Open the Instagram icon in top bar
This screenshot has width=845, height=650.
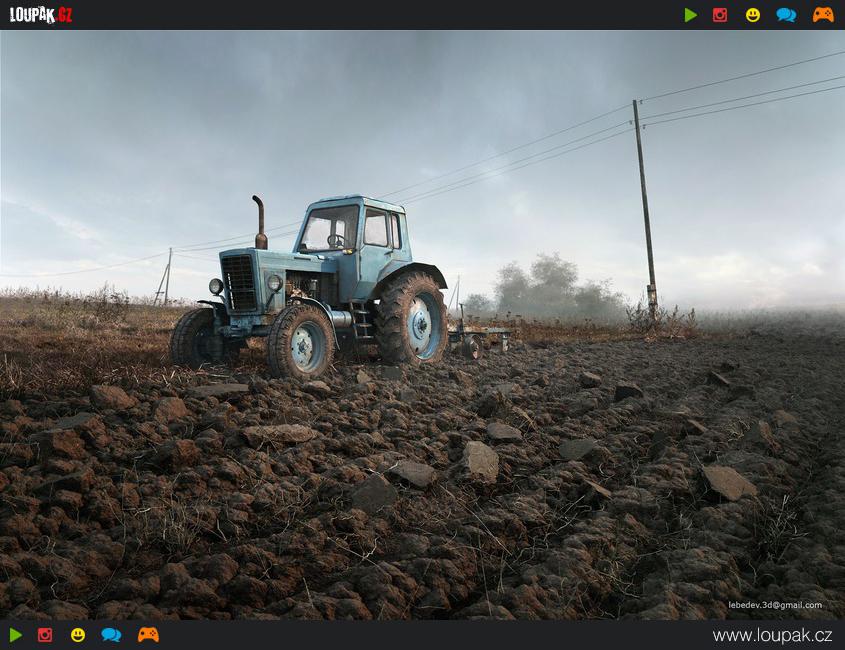(720, 15)
